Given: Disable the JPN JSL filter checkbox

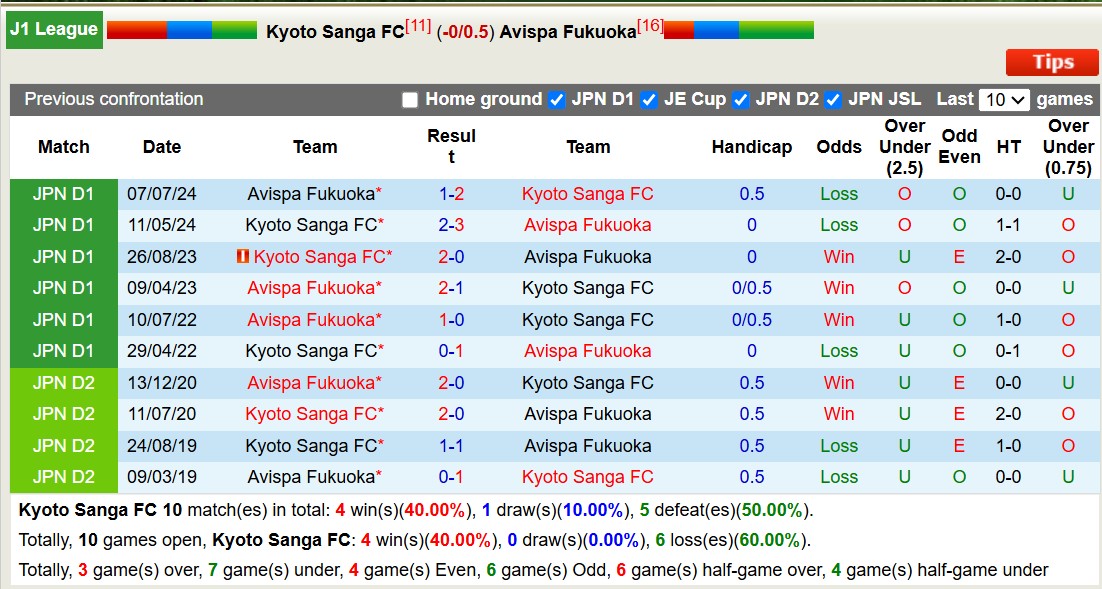Looking at the screenshot, I should 834,99.
